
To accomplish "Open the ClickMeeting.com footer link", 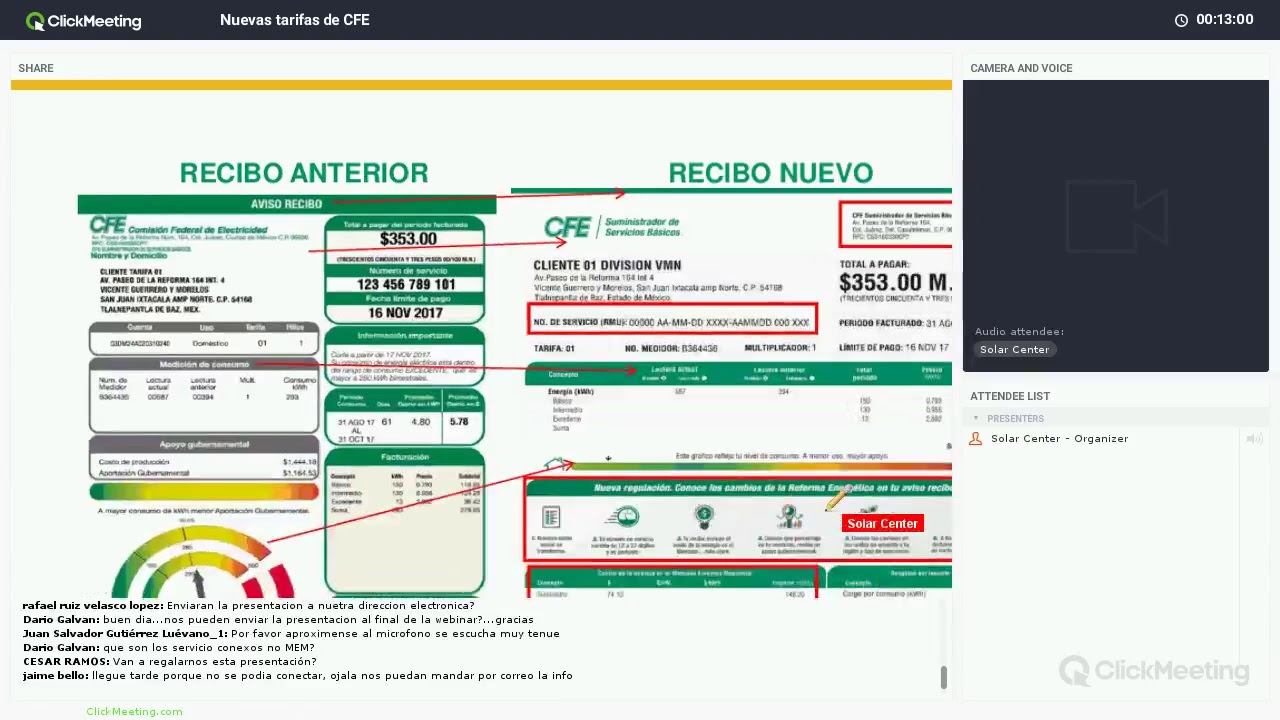I will (134, 711).
